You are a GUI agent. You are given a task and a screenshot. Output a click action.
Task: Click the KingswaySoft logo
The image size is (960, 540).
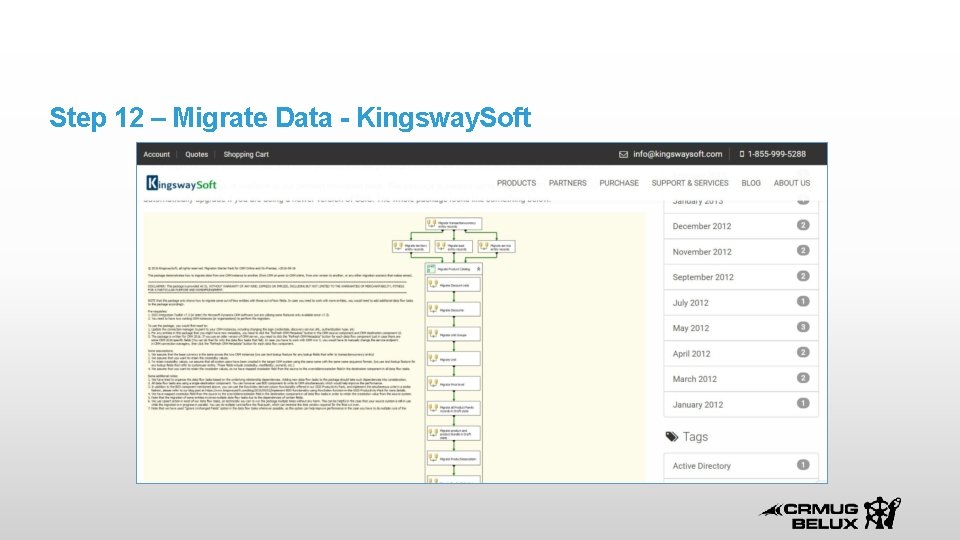181,183
